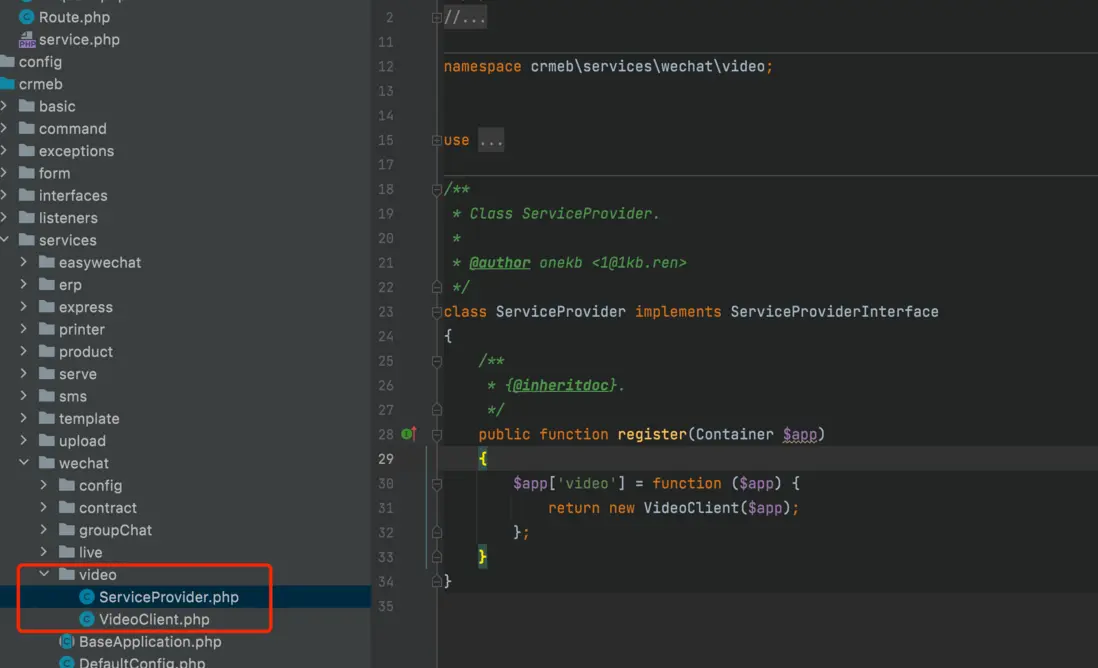Click VideoClient in the return statement
Image resolution: width=1098 pixels, height=668 pixels.
click(690, 508)
